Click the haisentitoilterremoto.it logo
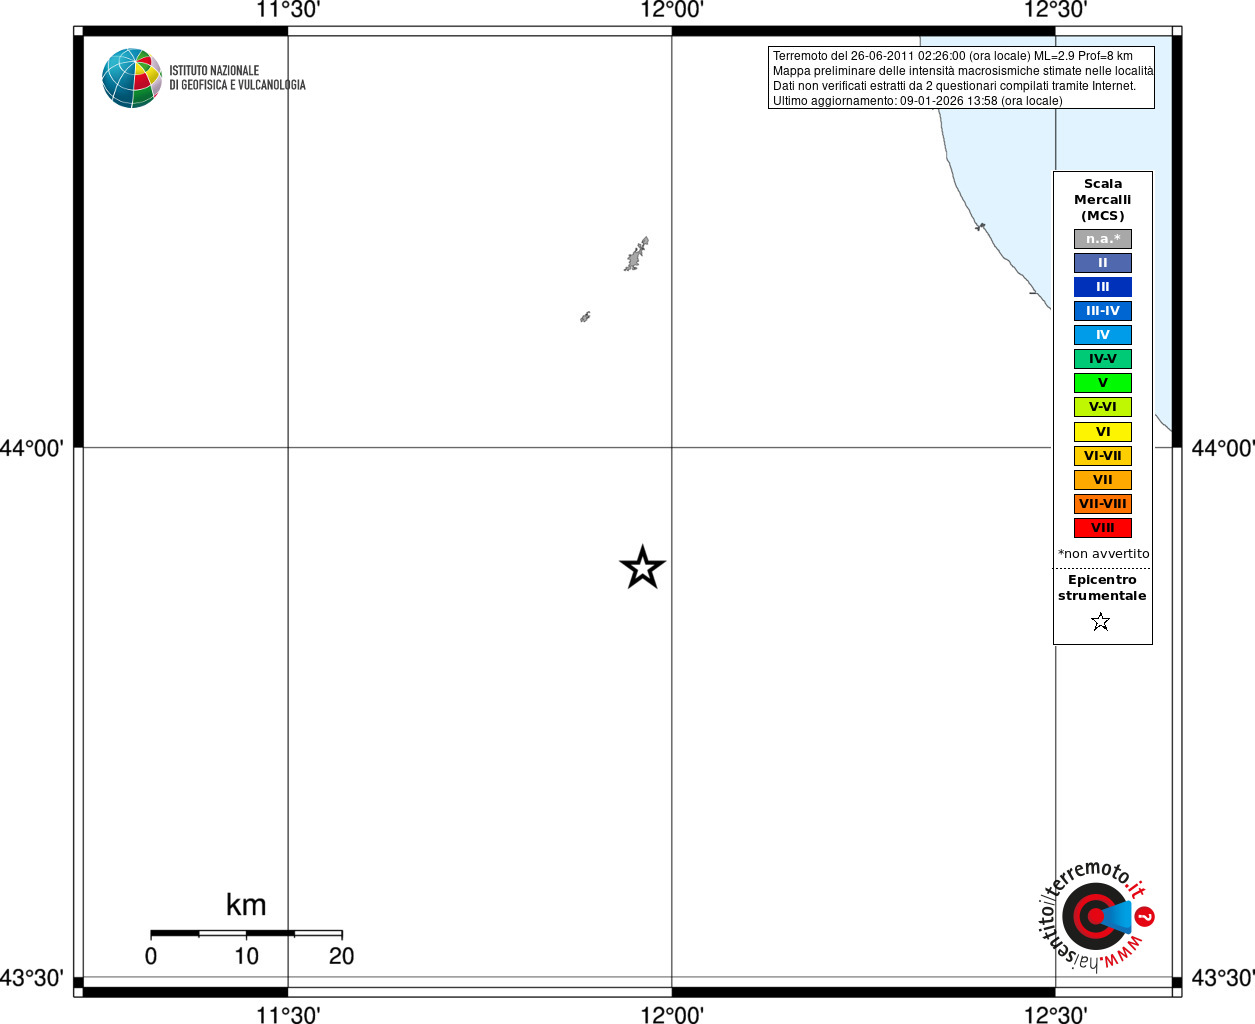The height and width of the screenshot is (1024, 1255). tap(1096, 916)
